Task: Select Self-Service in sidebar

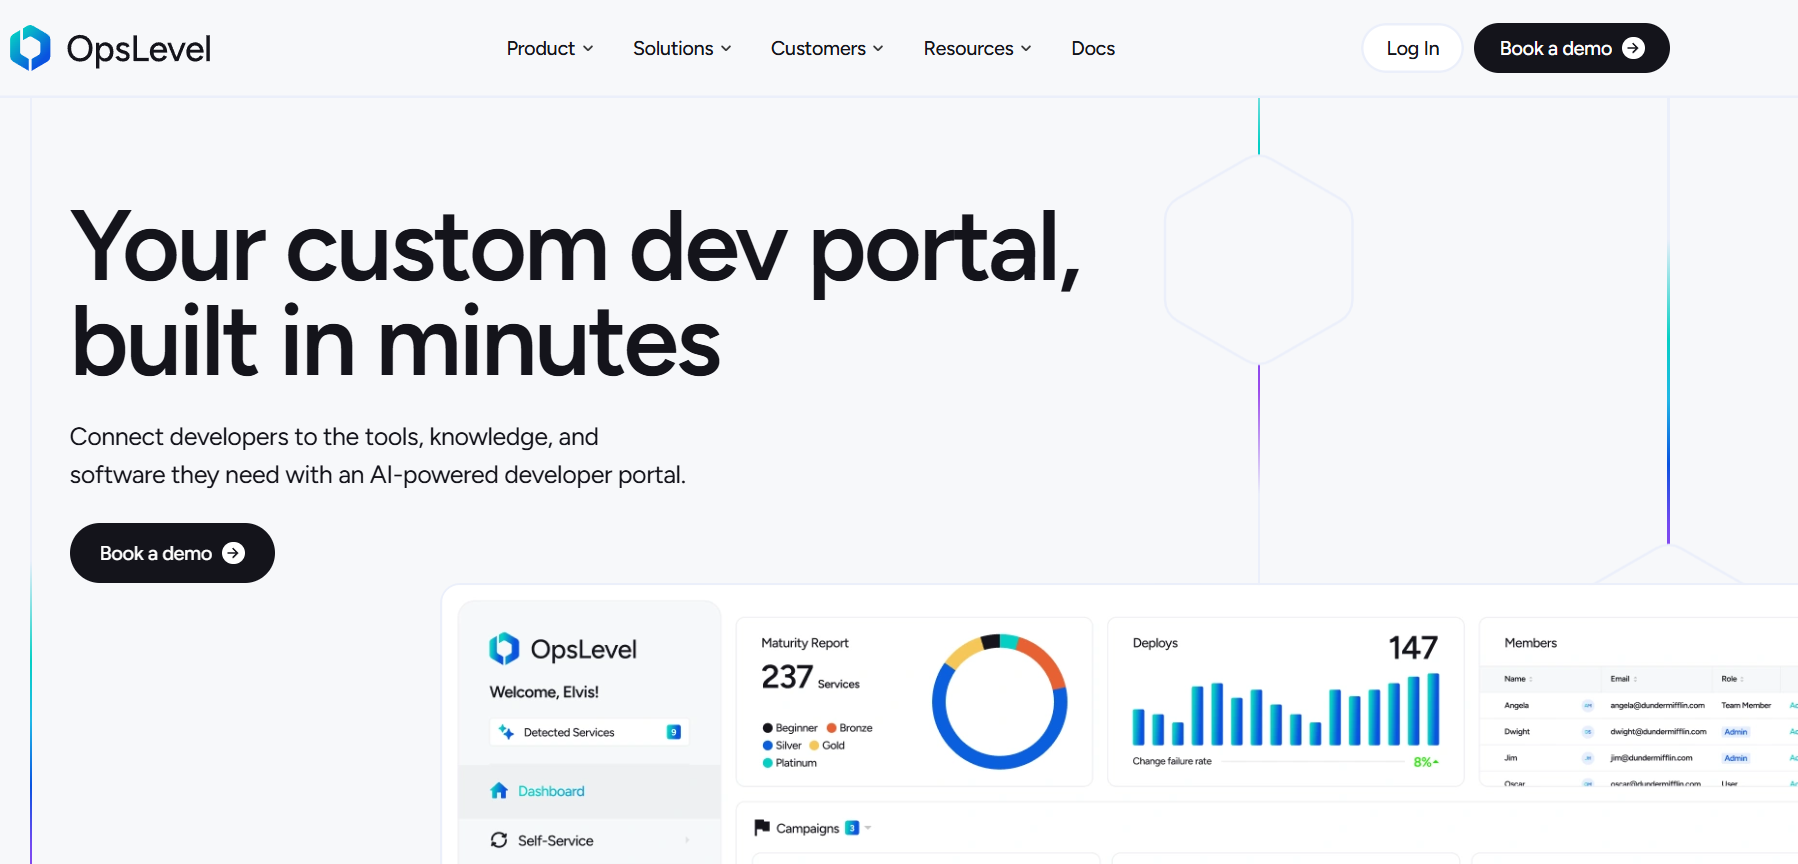Action: [555, 840]
